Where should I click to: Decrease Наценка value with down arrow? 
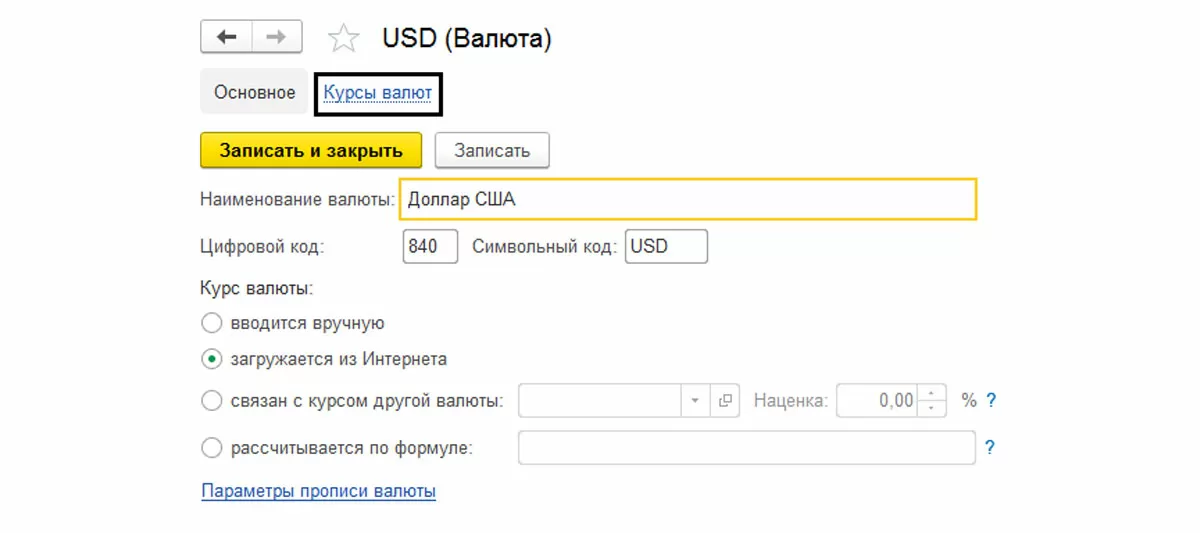tap(932, 408)
